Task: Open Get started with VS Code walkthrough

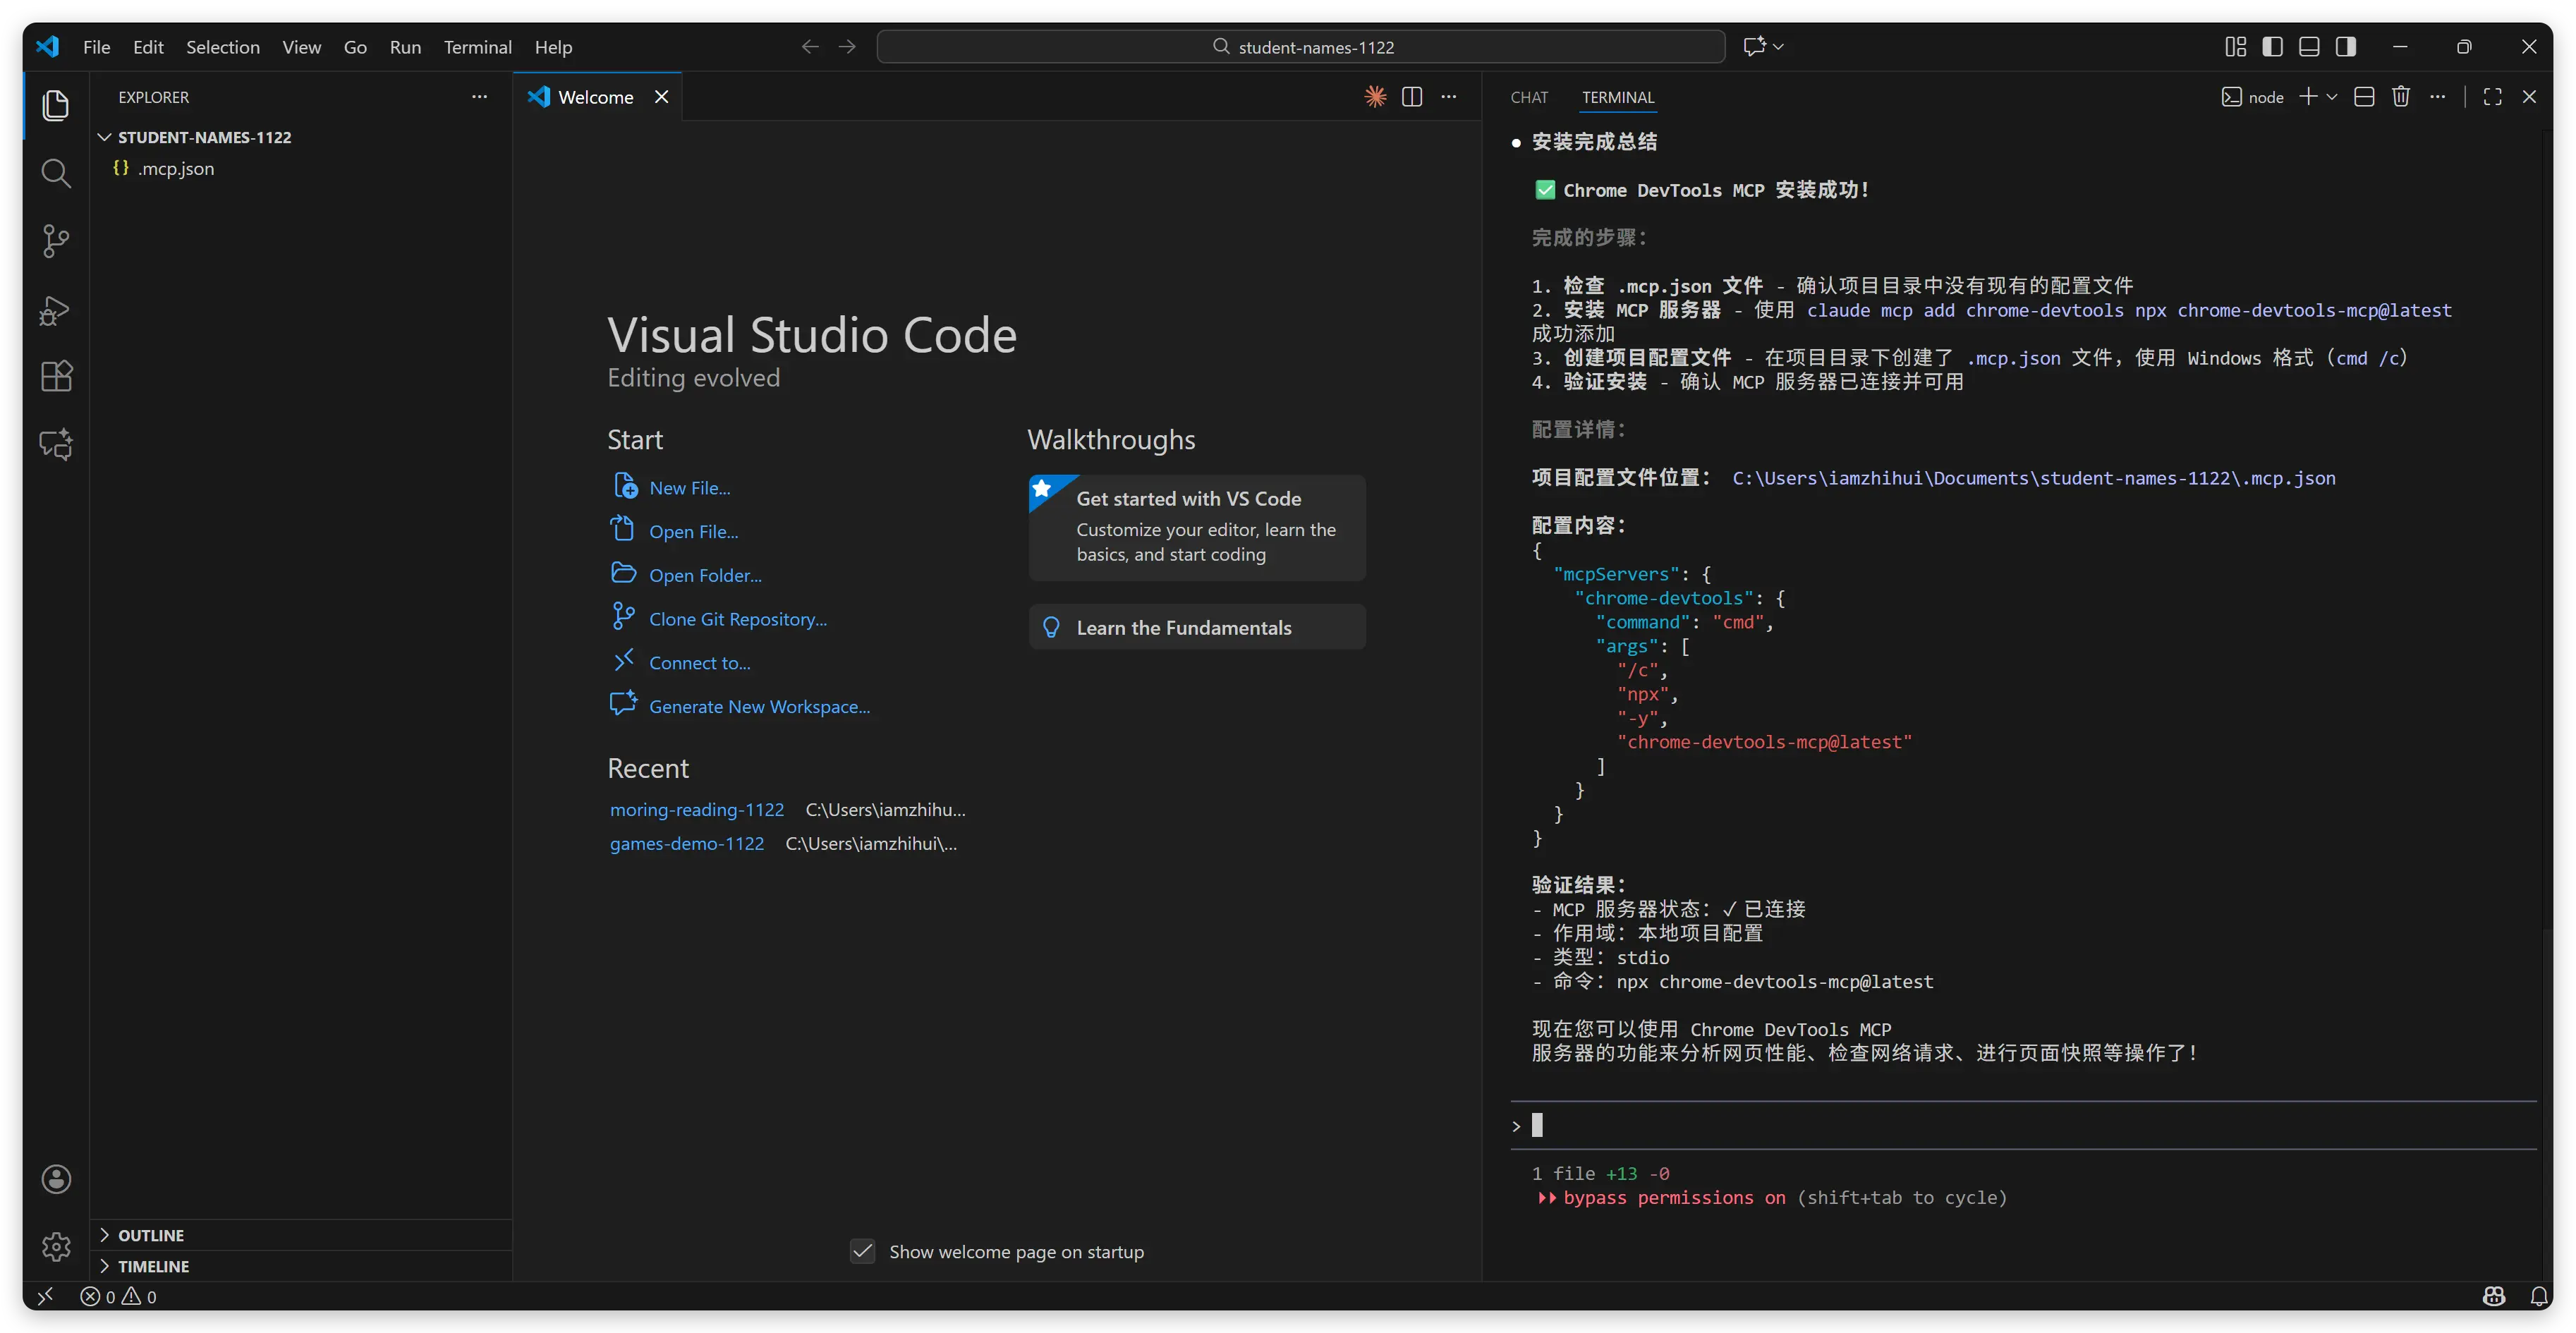Action: pyautogui.click(x=1197, y=527)
